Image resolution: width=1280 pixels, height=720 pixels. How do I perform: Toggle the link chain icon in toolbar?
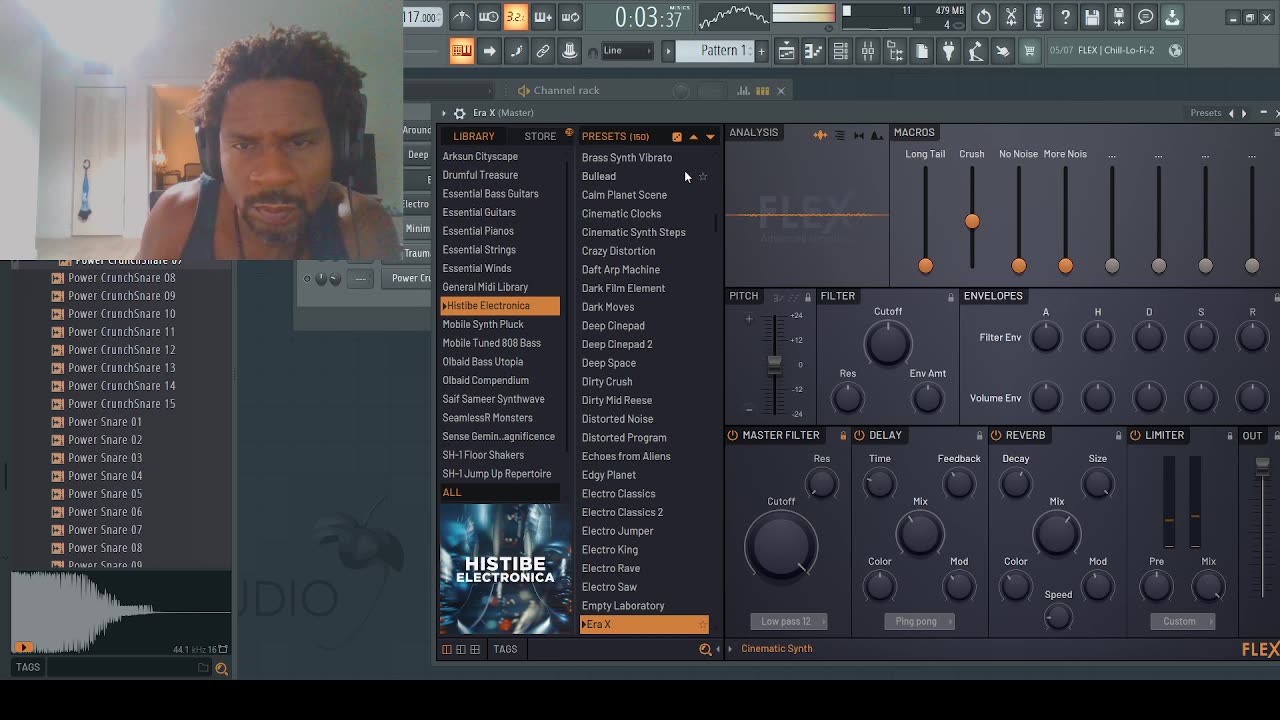point(542,51)
